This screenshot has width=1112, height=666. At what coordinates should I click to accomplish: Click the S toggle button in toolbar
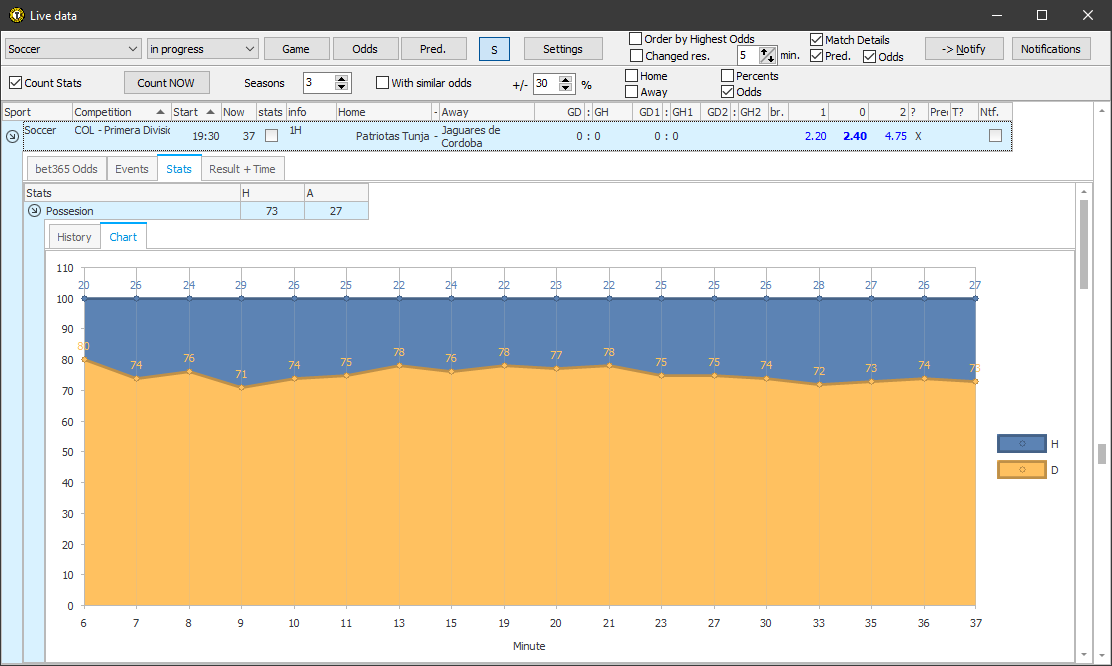click(494, 49)
